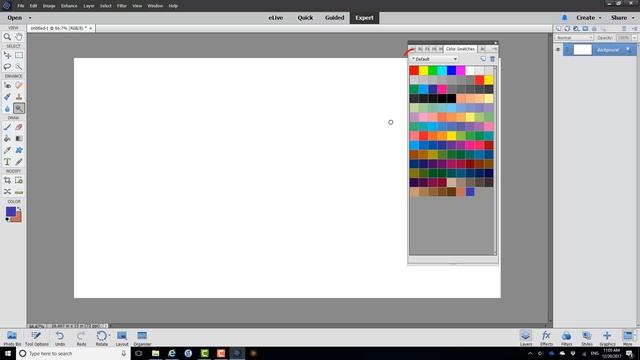Open the layer blend mode Normal dropdown
This screenshot has width=640, height=360.
[574, 38]
